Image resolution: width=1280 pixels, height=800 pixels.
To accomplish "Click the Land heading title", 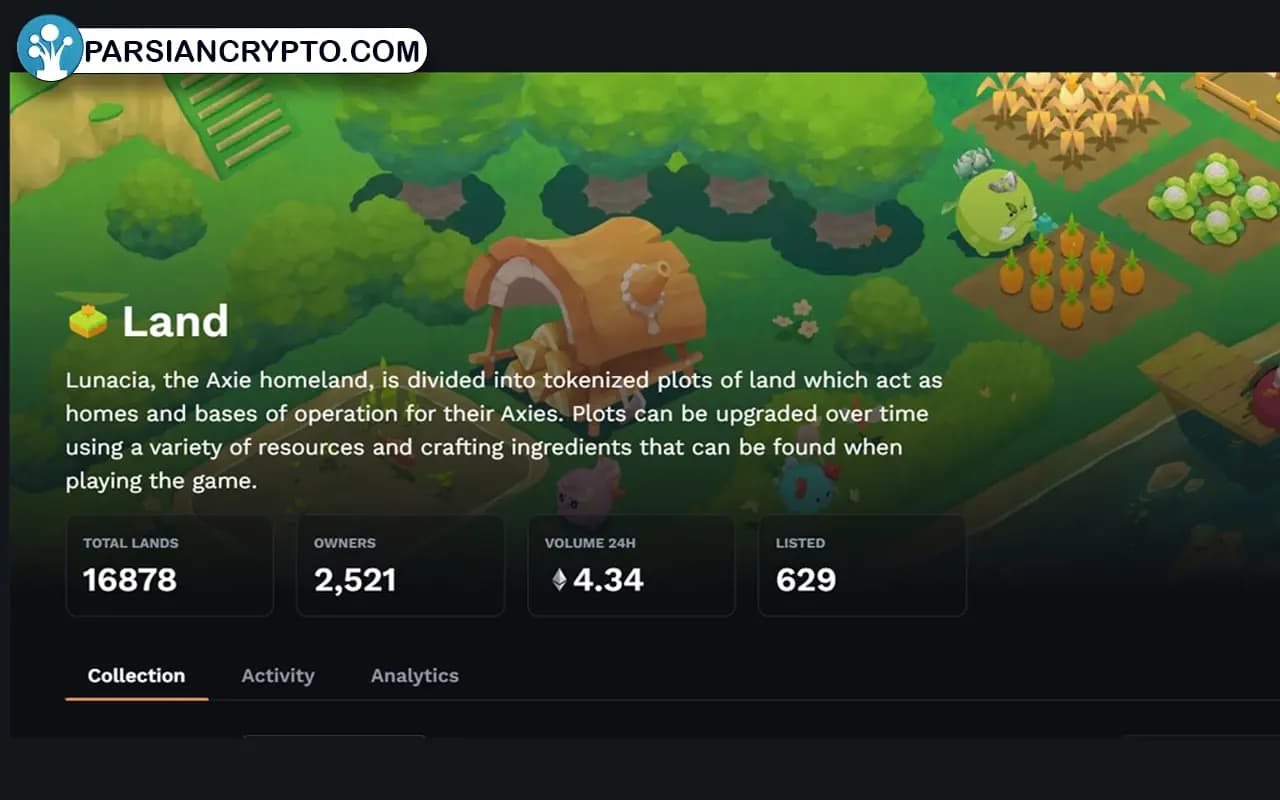I will click(x=176, y=322).
